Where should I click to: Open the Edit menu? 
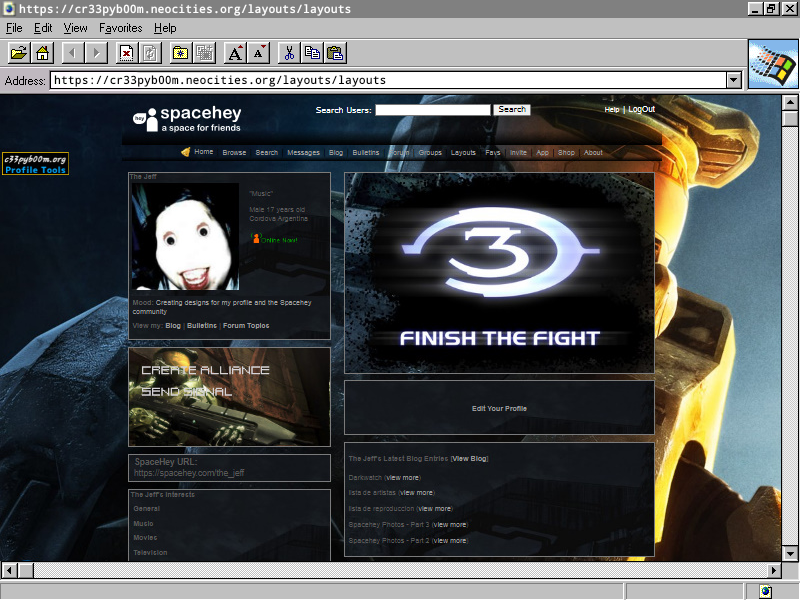pyautogui.click(x=43, y=28)
